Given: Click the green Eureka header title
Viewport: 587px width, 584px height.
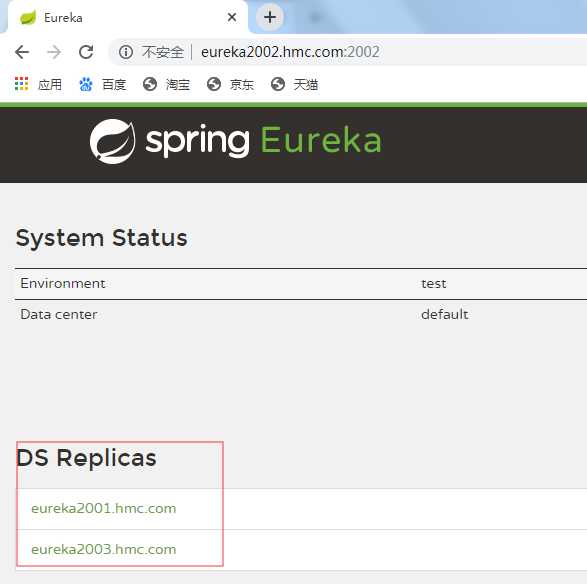Looking at the screenshot, I should (x=321, y=140).
